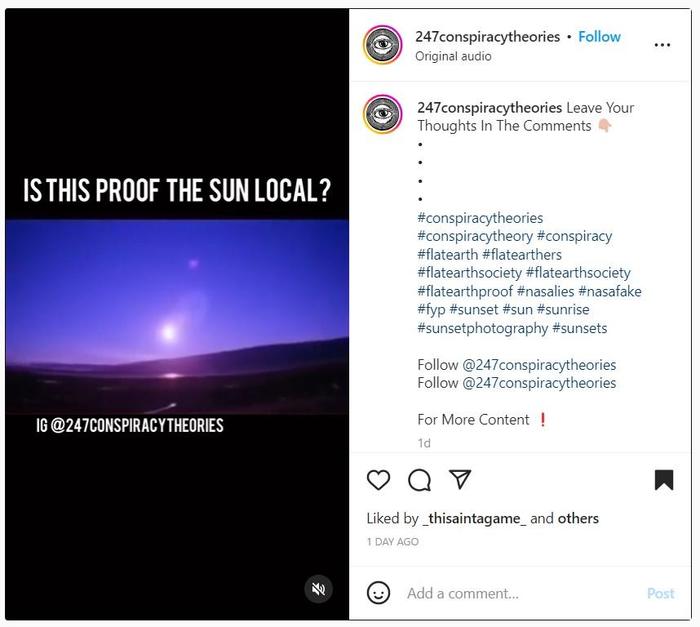
Task: Follow the 247conspiracytheories account
Action: [x=599, y=37]
